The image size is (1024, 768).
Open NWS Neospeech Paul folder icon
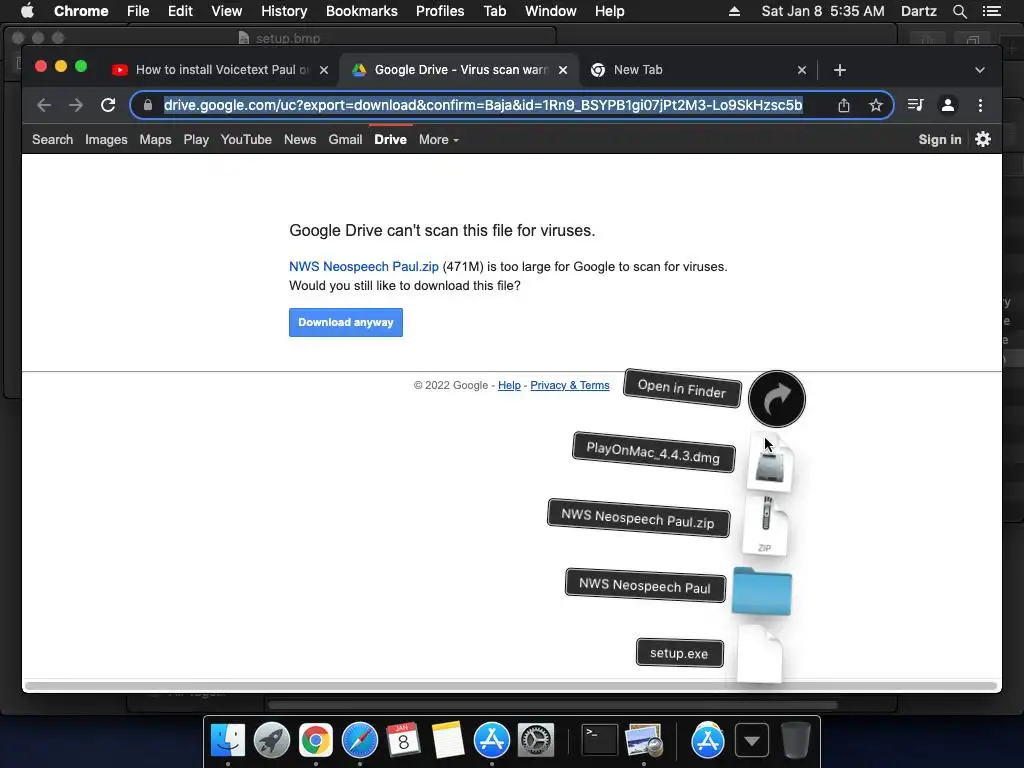[761, 591]
